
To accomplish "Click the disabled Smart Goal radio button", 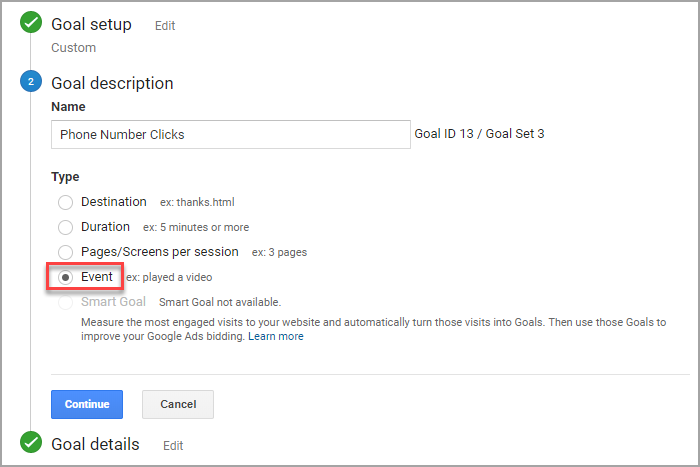I will [x=65, y=302].
